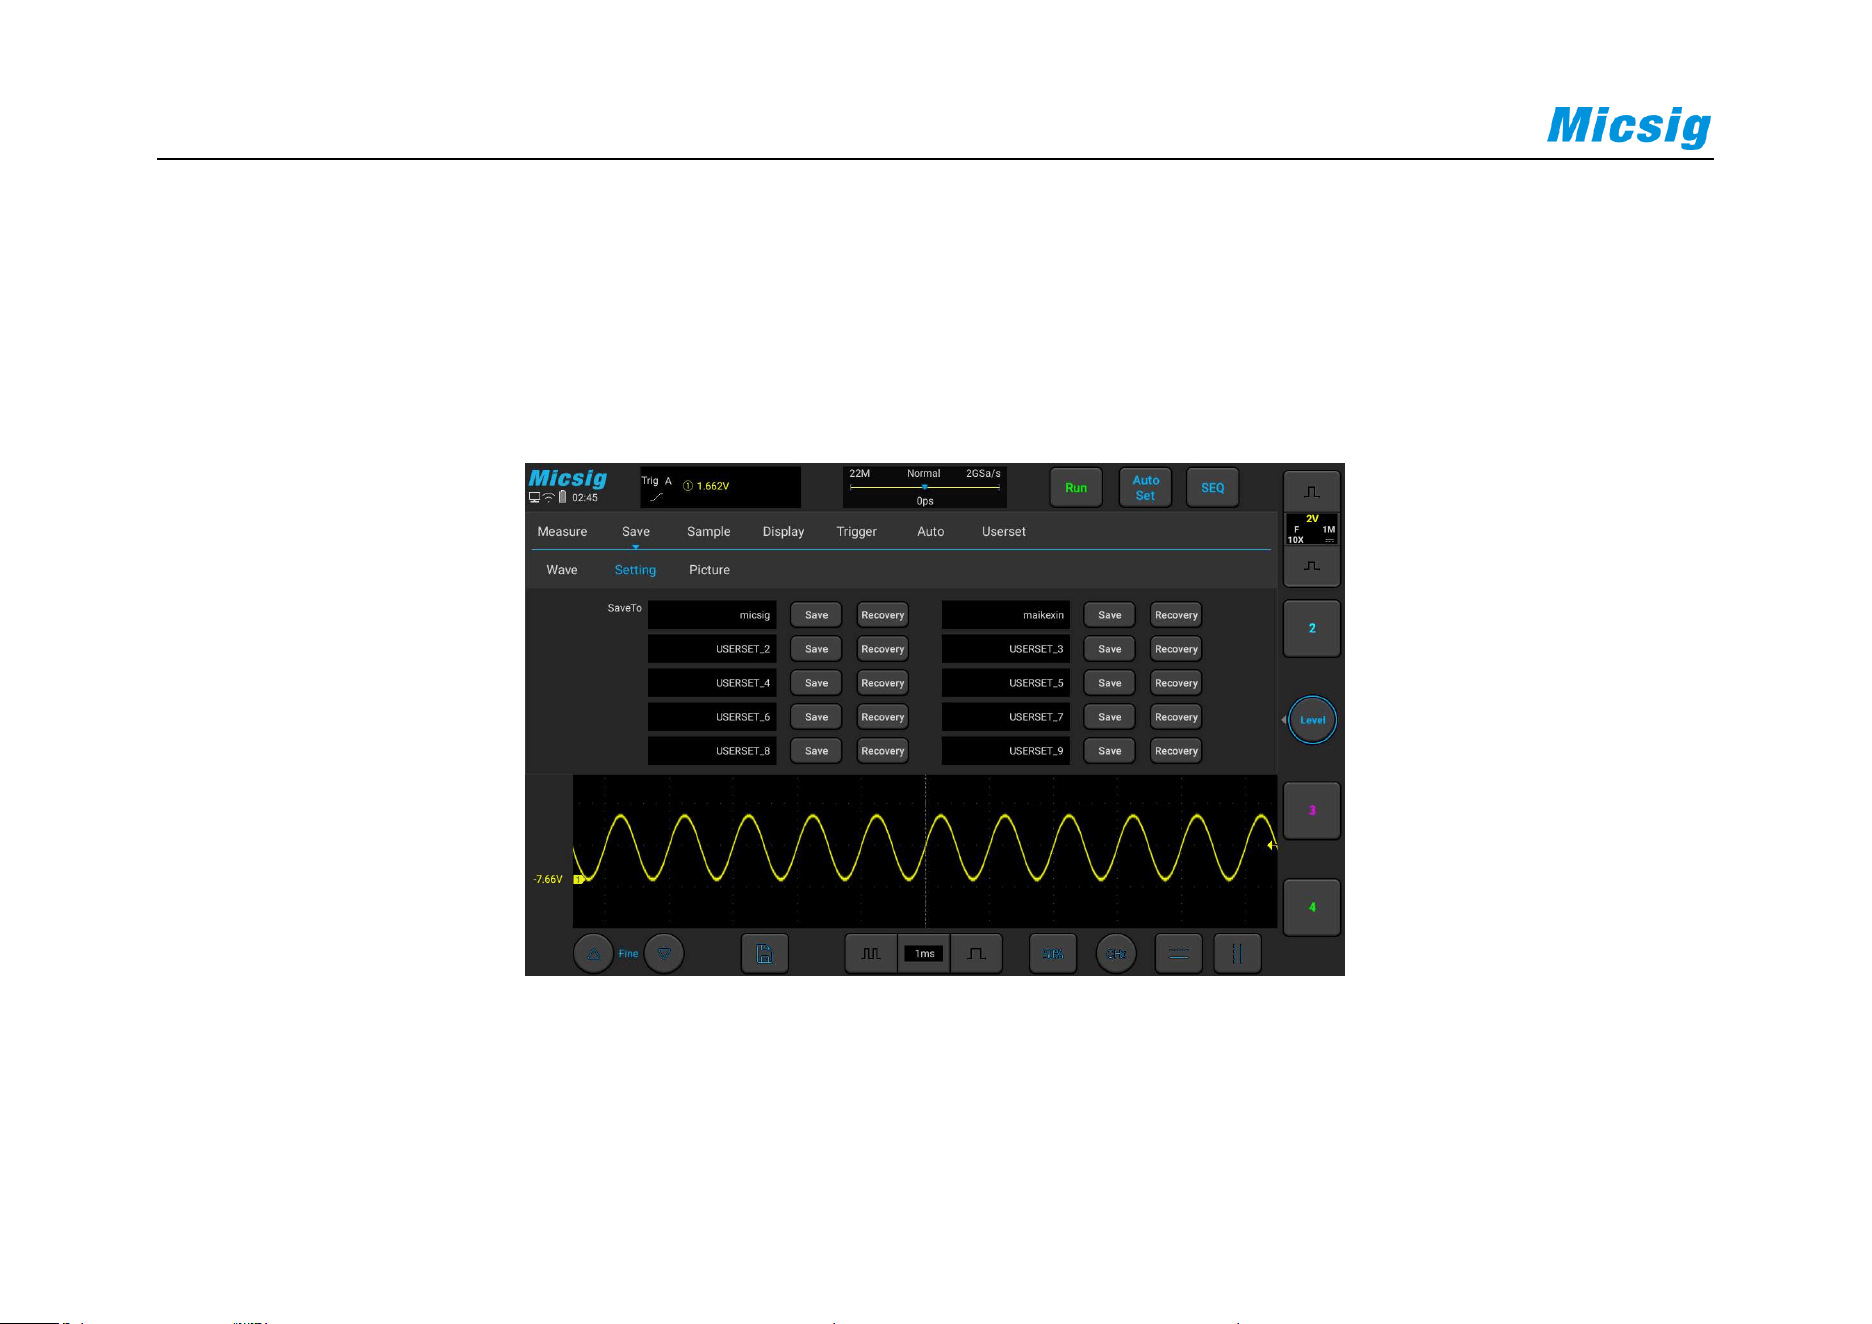Open the Auto menu
1872x1324 pixels.
click(931, 532)
